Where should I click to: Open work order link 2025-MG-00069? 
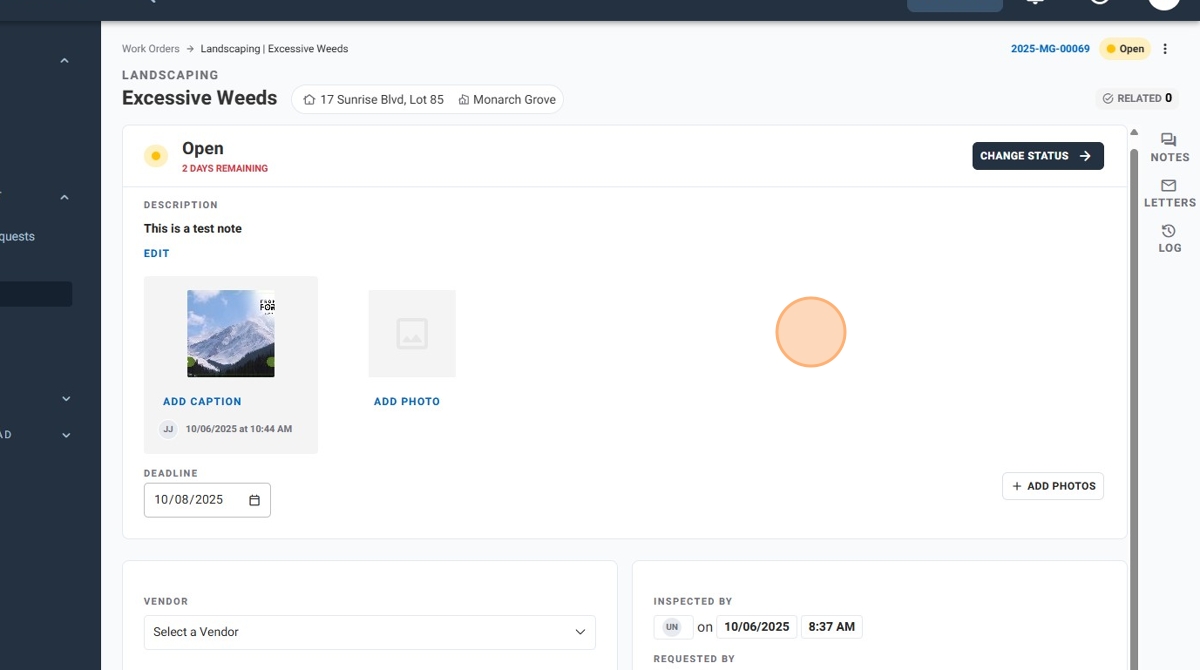[1050, 49]
